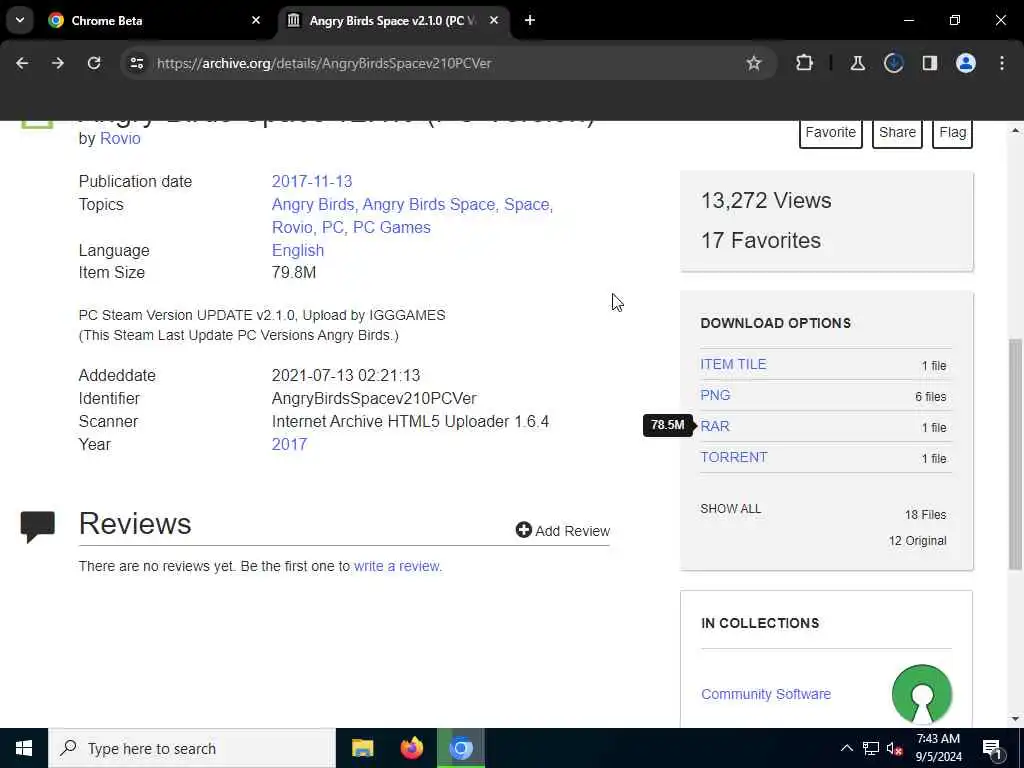The image size is (1024, 768).
Task: Close the Chrome Beta tab
Action: point(256,20)
